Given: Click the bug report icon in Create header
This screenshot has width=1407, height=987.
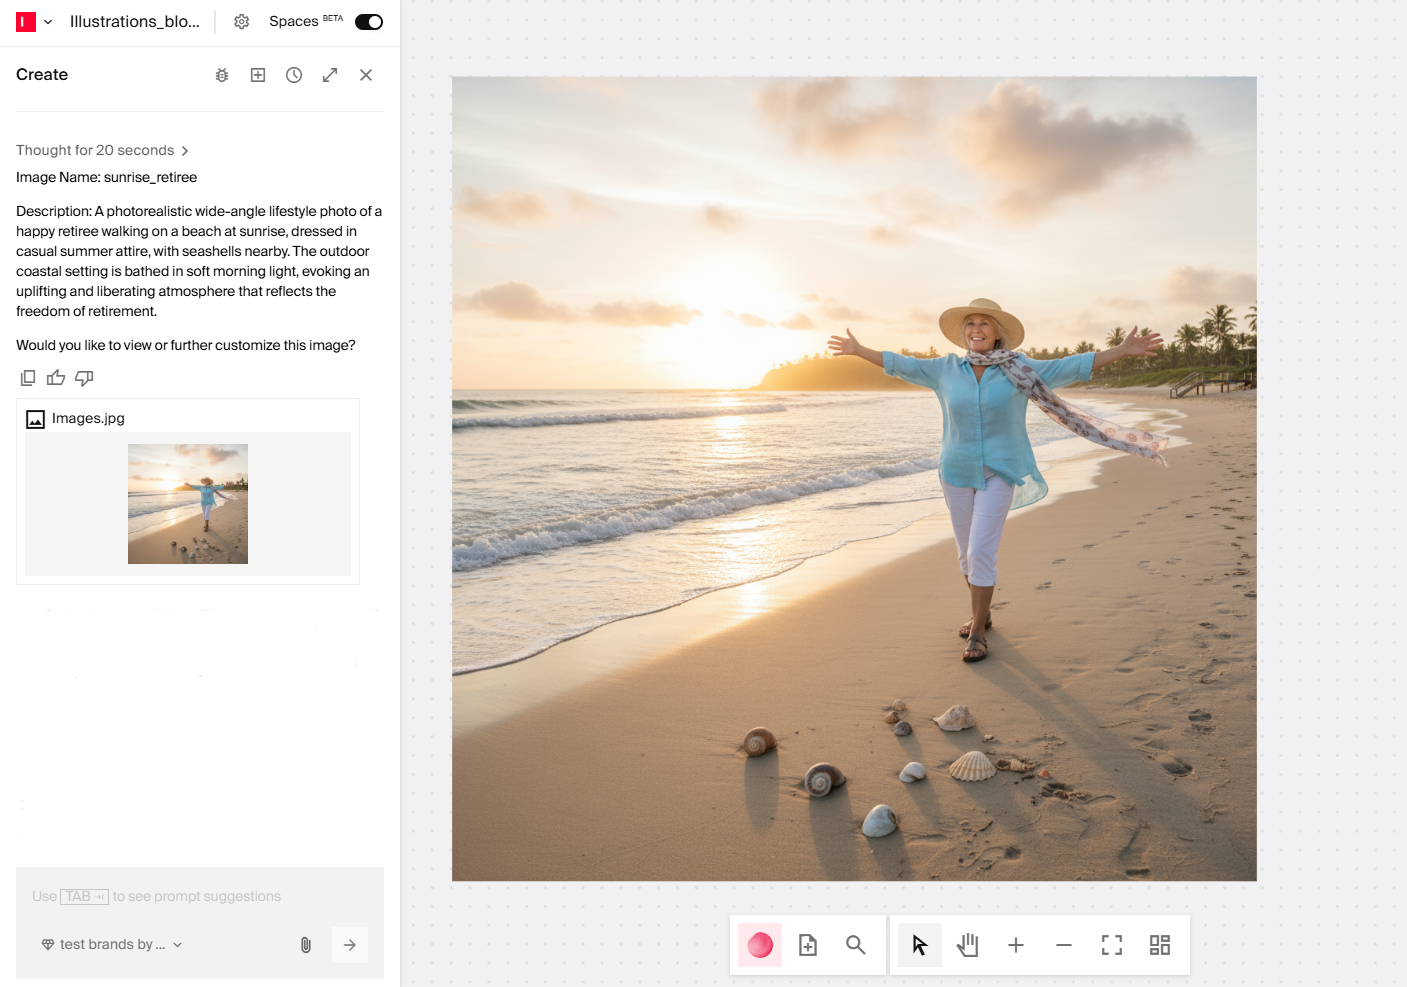Looking at the screenshot, I should (x=222, y=75).
